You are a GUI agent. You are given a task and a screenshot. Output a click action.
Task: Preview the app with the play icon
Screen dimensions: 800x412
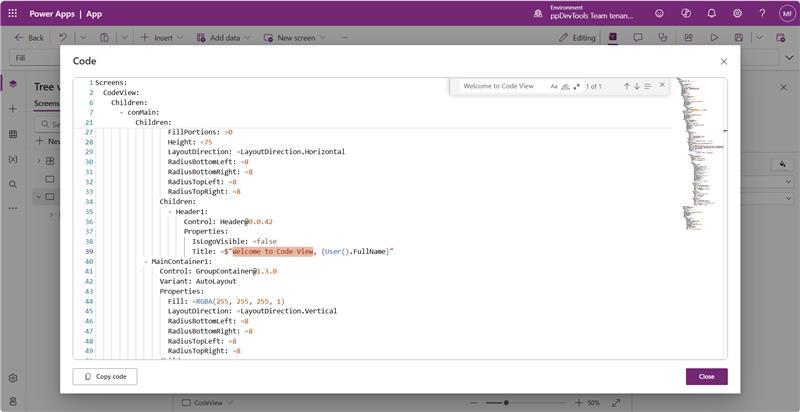coord(714,38)
